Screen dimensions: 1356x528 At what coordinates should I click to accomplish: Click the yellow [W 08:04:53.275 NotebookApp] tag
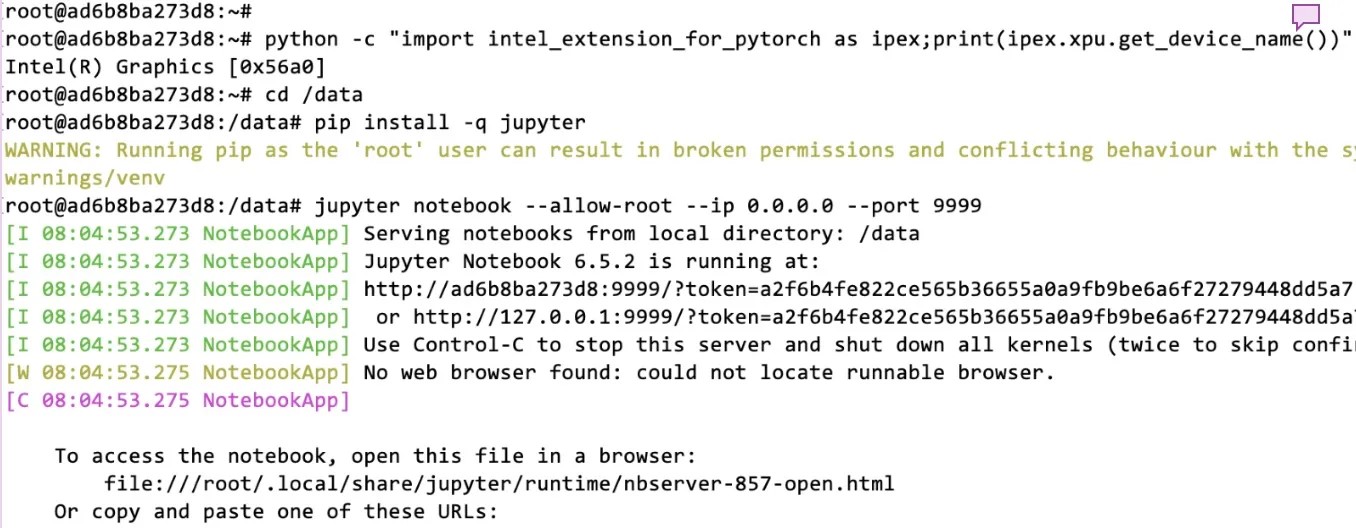(x=177, y=373)
